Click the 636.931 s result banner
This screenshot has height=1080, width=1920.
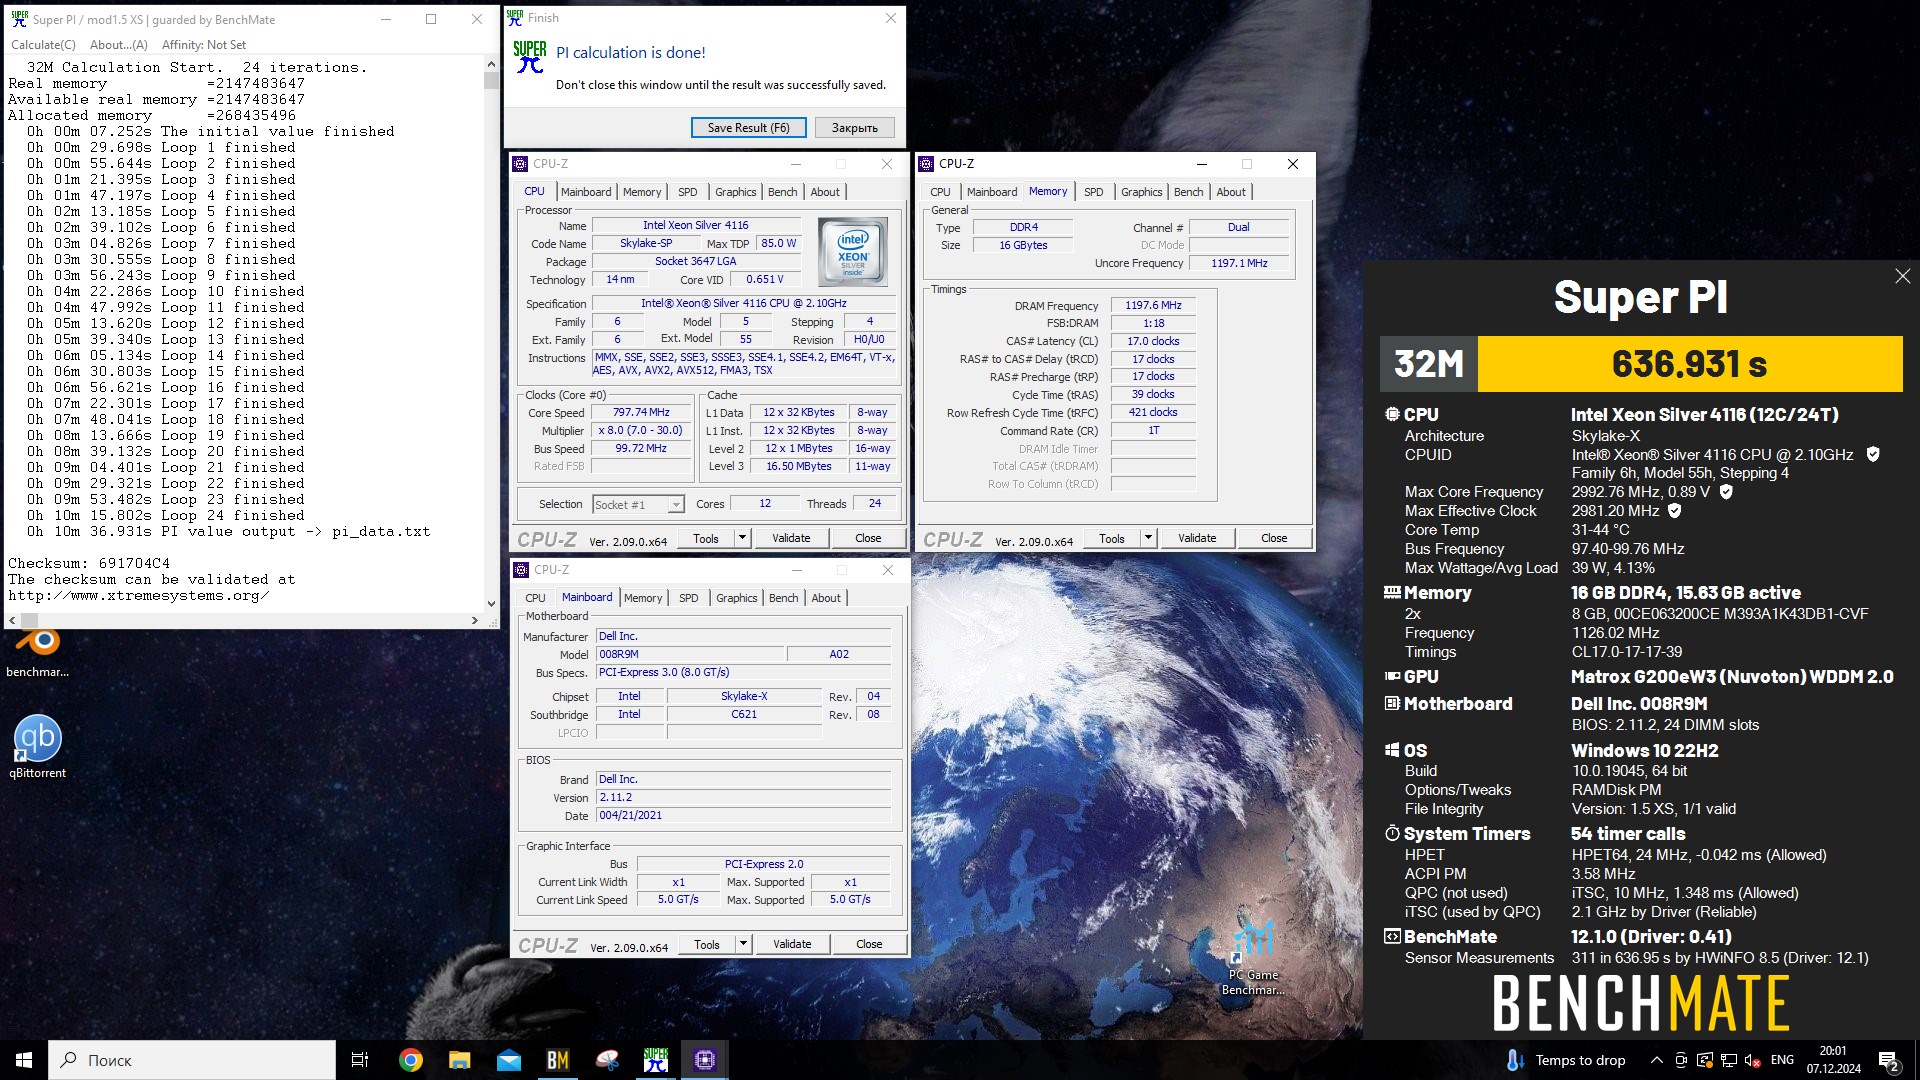click(x=1690, y=364)
